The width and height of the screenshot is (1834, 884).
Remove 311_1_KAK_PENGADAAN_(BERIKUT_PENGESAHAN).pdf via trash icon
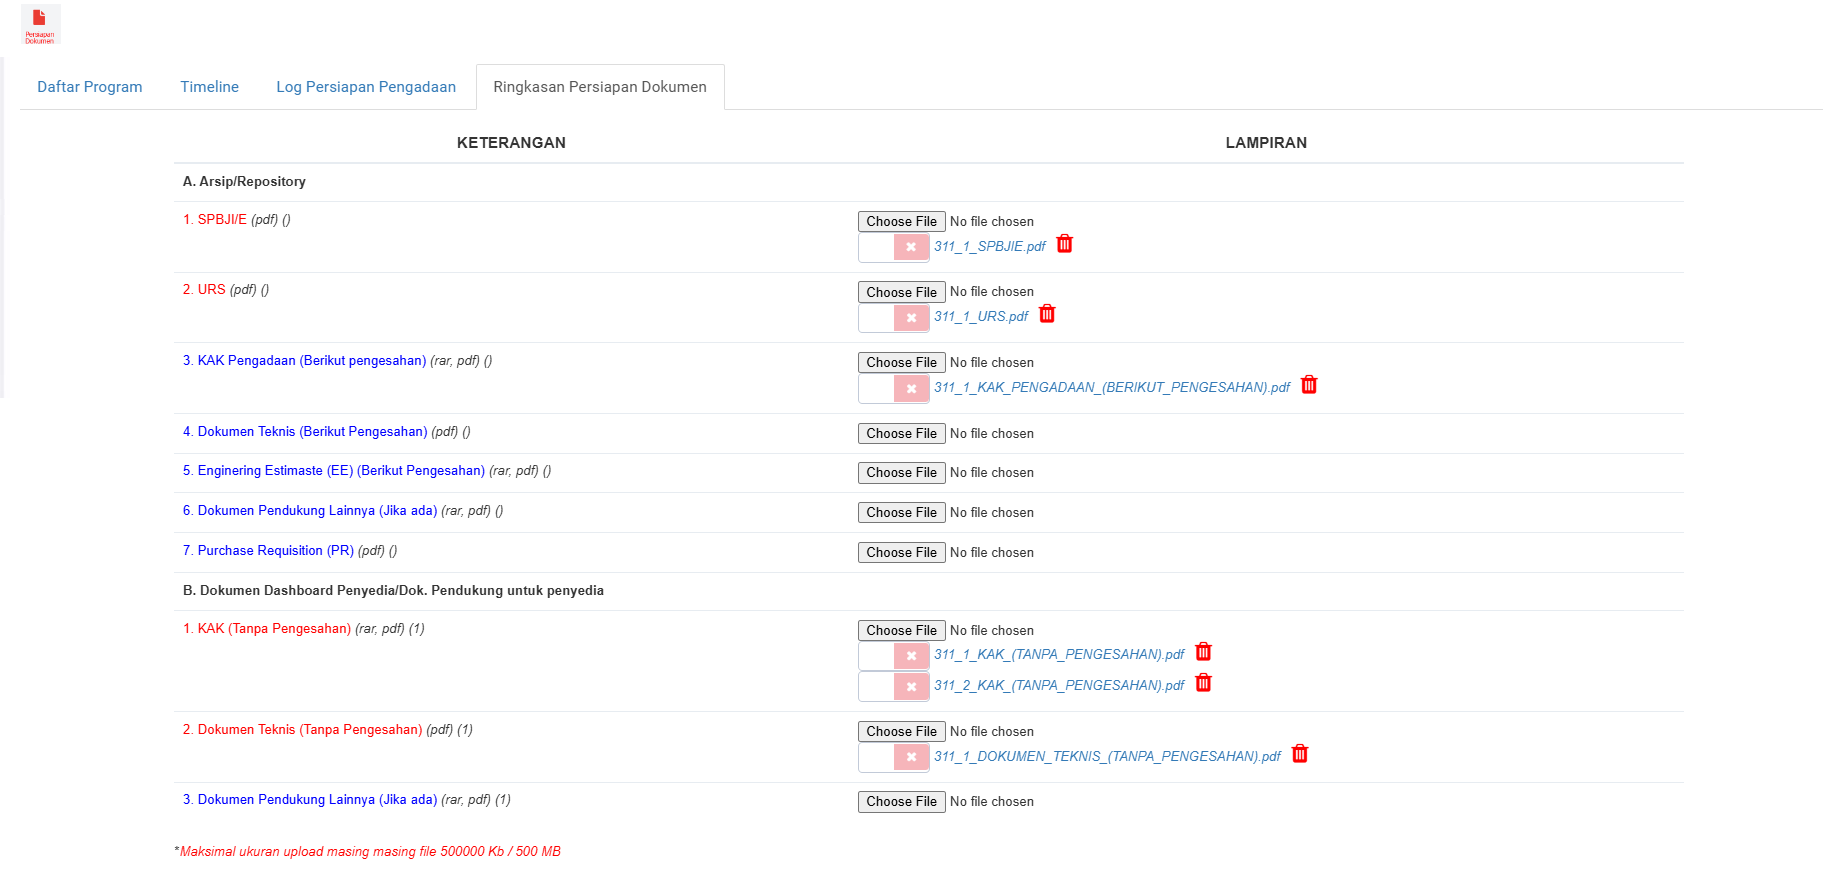coord(1309,385)
